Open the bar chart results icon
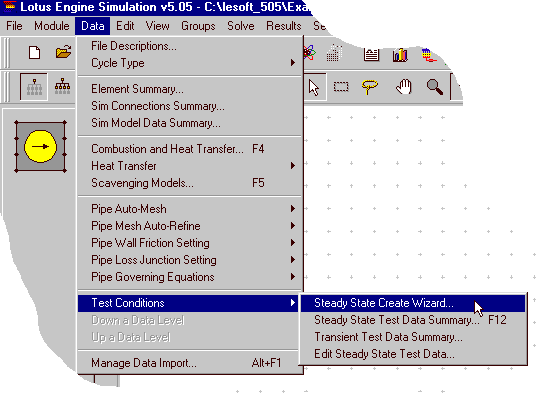Screen dimensions: 546x400 pyautogui.click(x=400, y=55)
